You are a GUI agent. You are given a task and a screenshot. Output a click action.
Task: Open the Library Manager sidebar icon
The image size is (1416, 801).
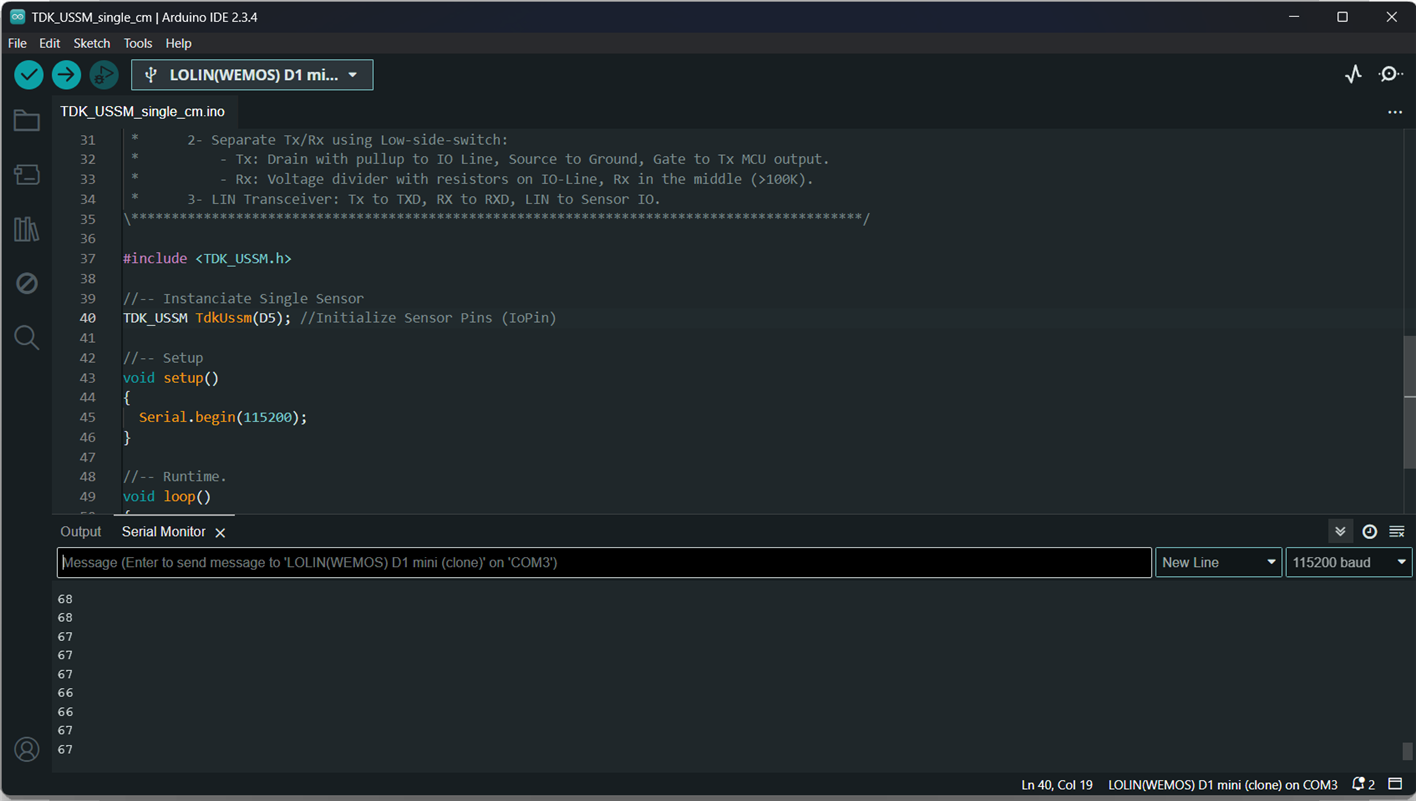pyautogui.click(x=27, y=229)
